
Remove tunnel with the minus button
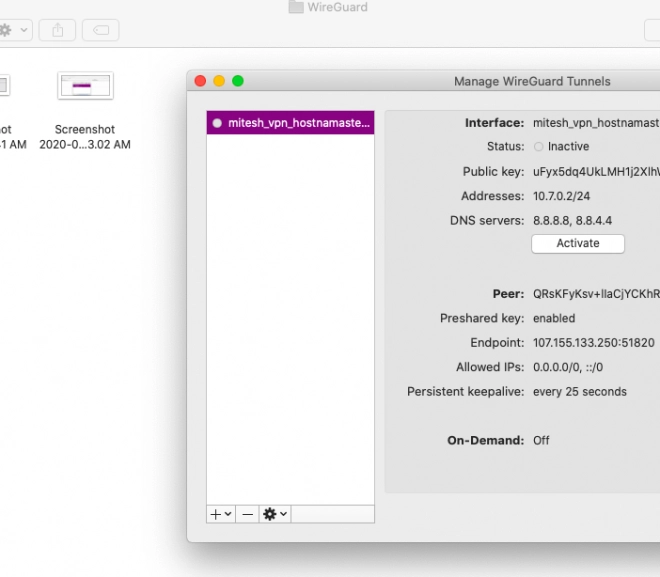point(248,514)
